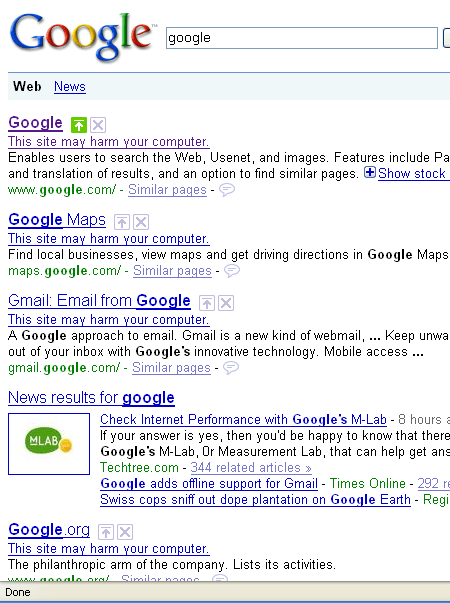Open Gmail: Email from Google link
The width and height of the screenshot is (450, 603).
(x=99, y=301)
